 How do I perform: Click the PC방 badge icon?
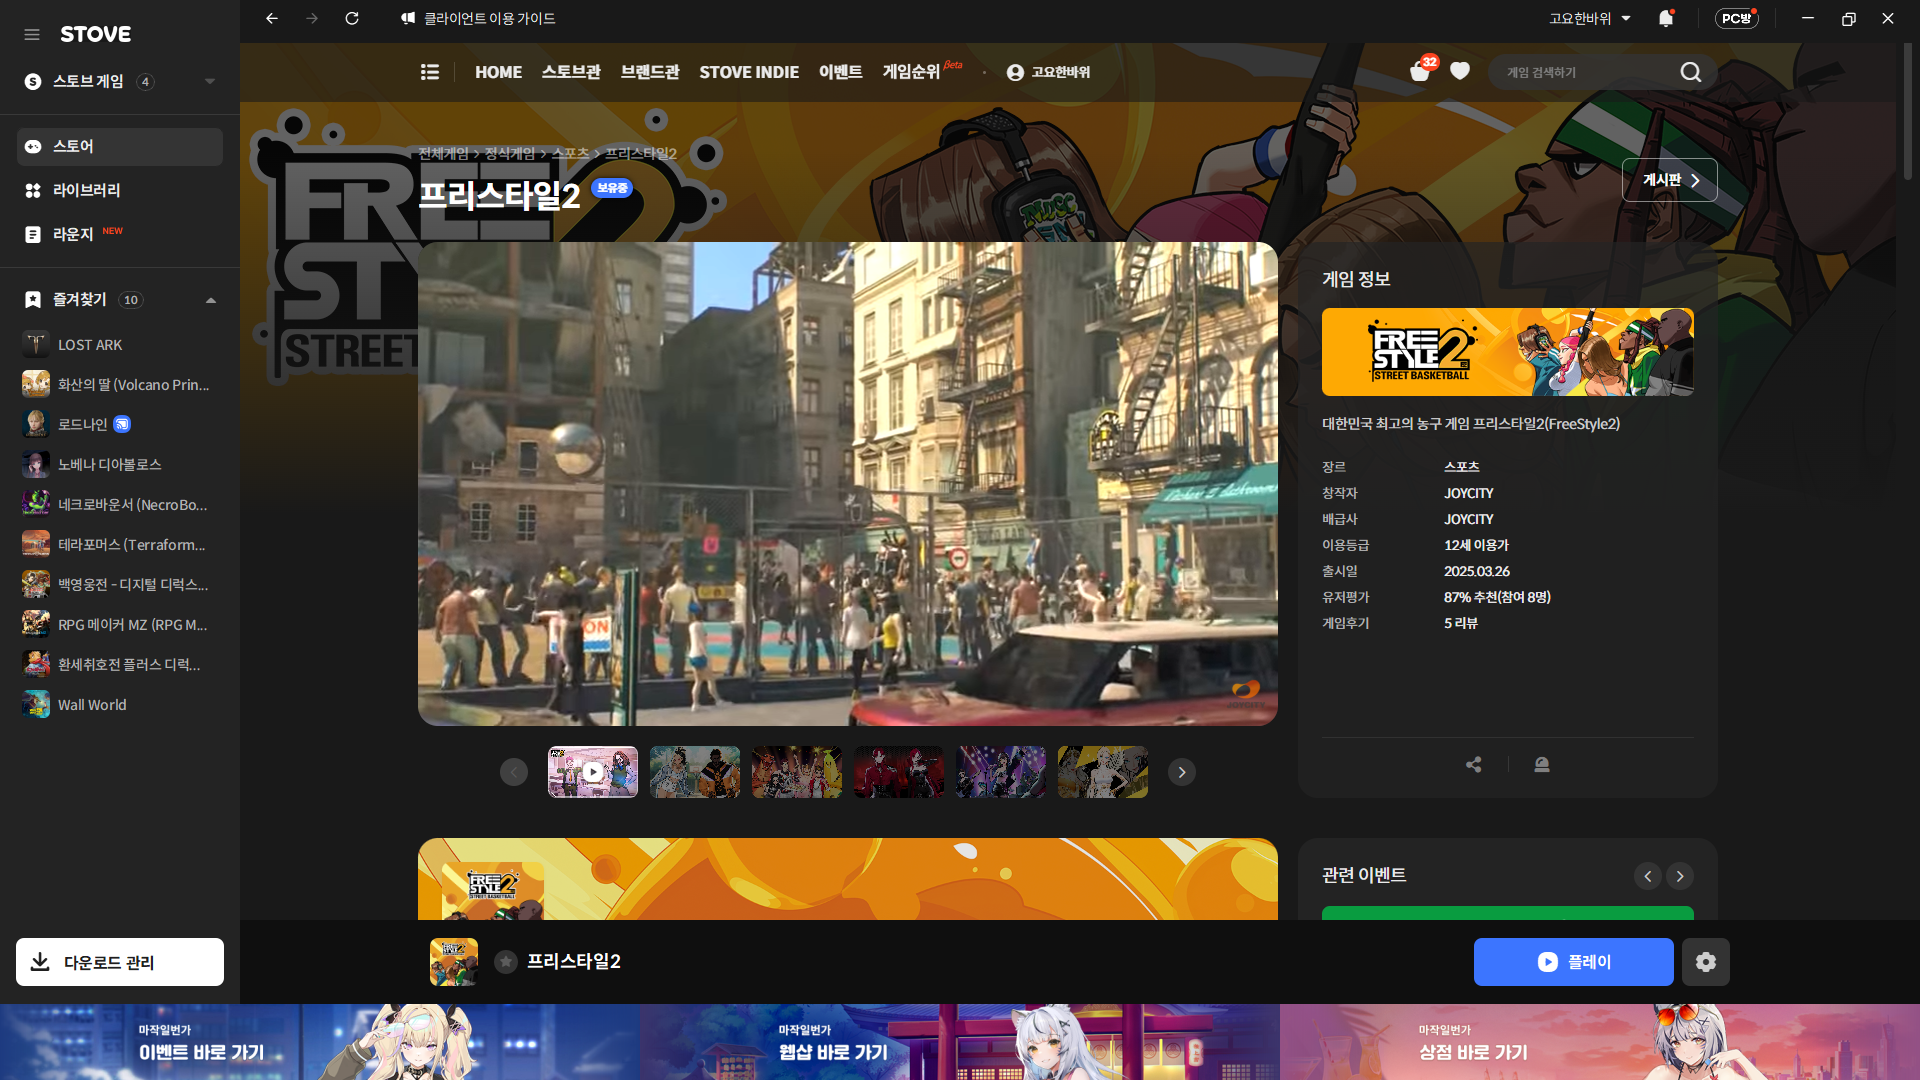(x=1737, y=18)
